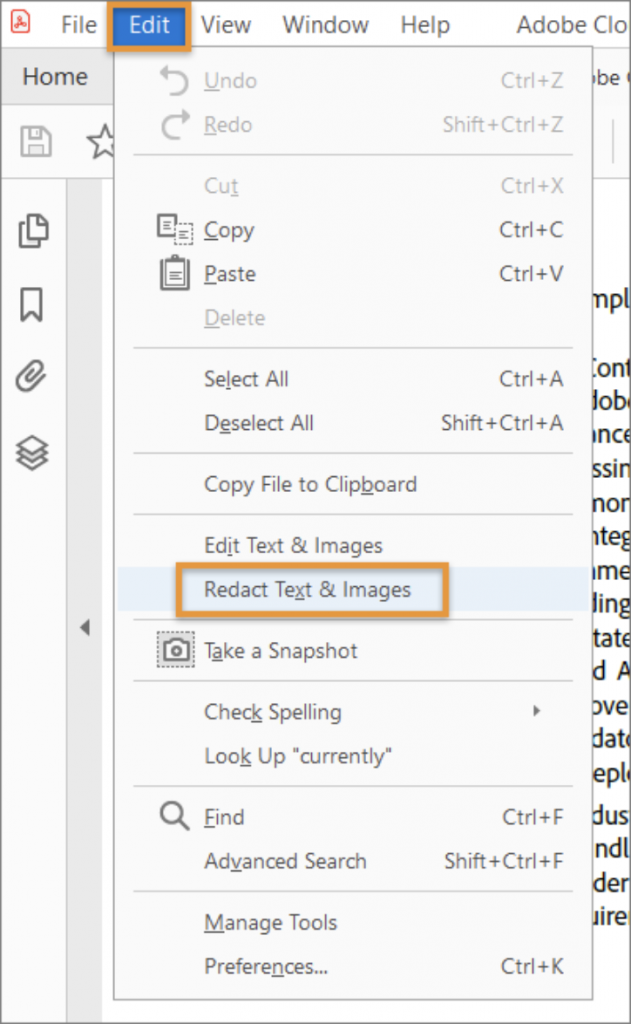Click the Find magnifier icon

click(x=172, y=817)
